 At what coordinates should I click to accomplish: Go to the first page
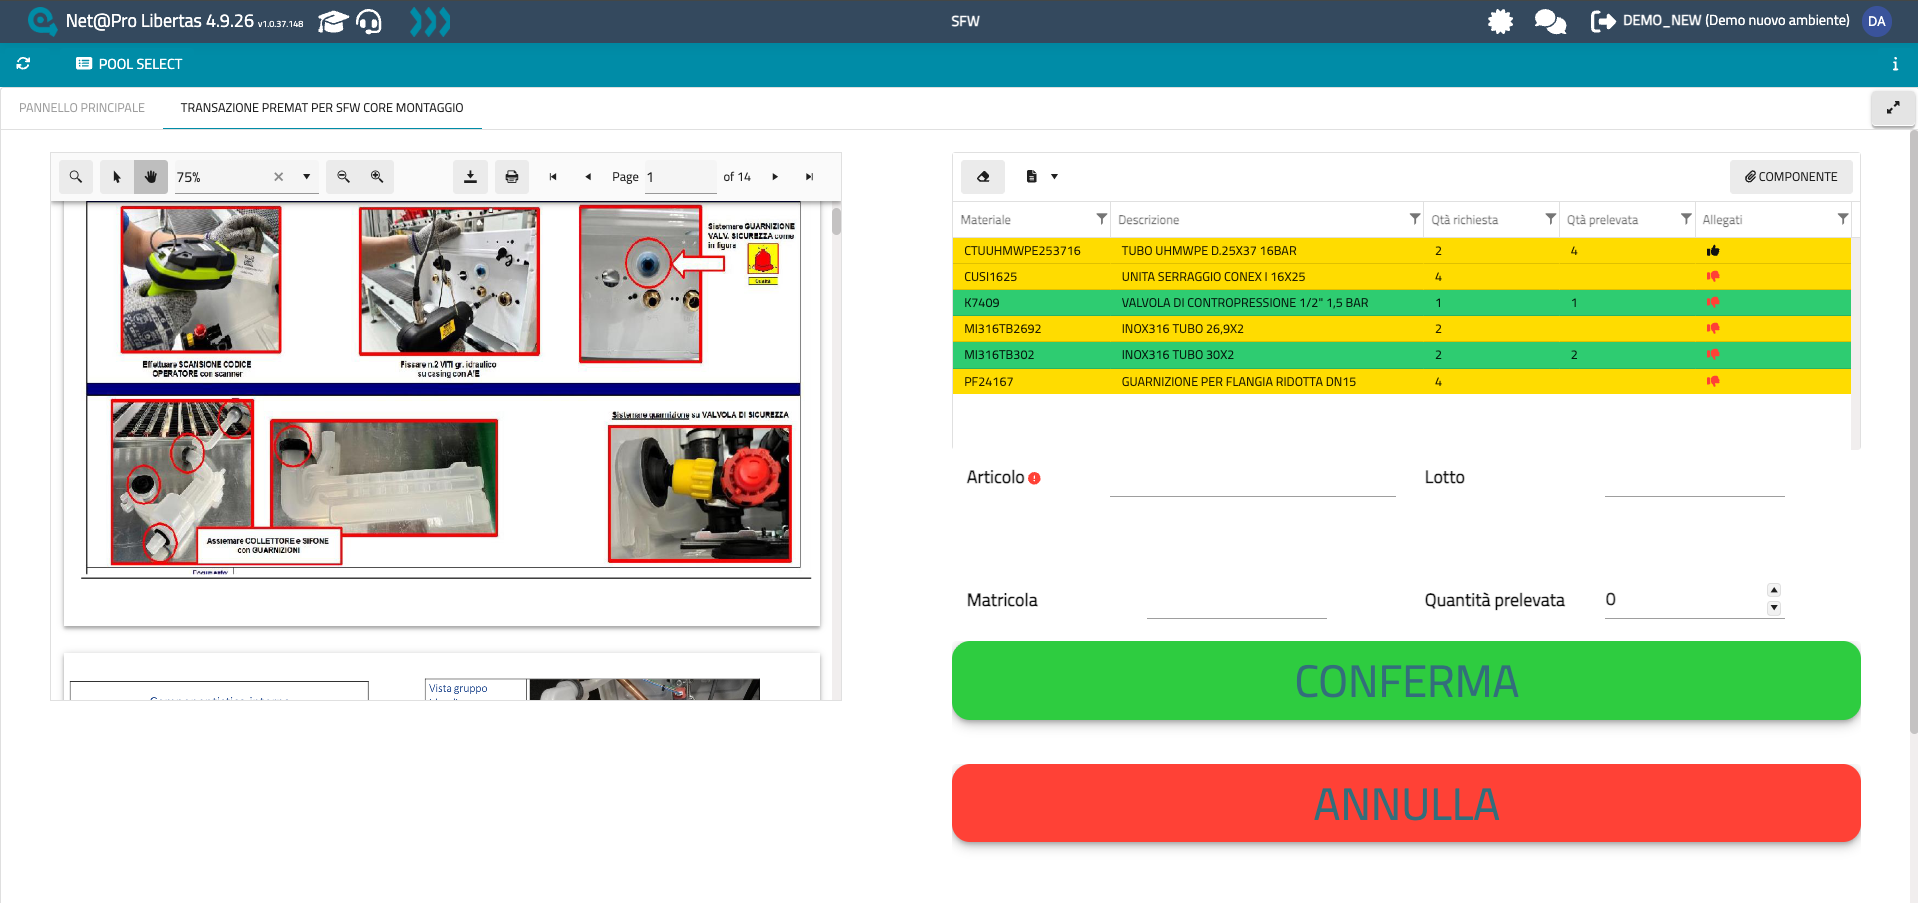tap(553, 177)
